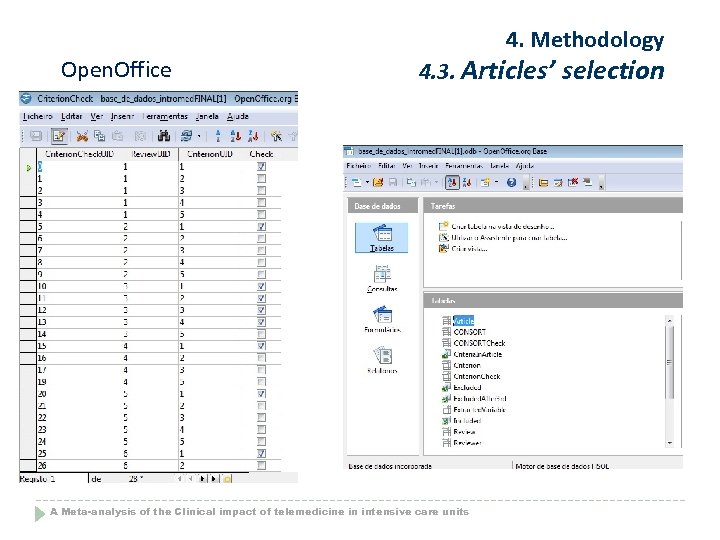Click 'Criar tabela na vista de desenho...' task
Screen dimensions: 720x540
497,226
